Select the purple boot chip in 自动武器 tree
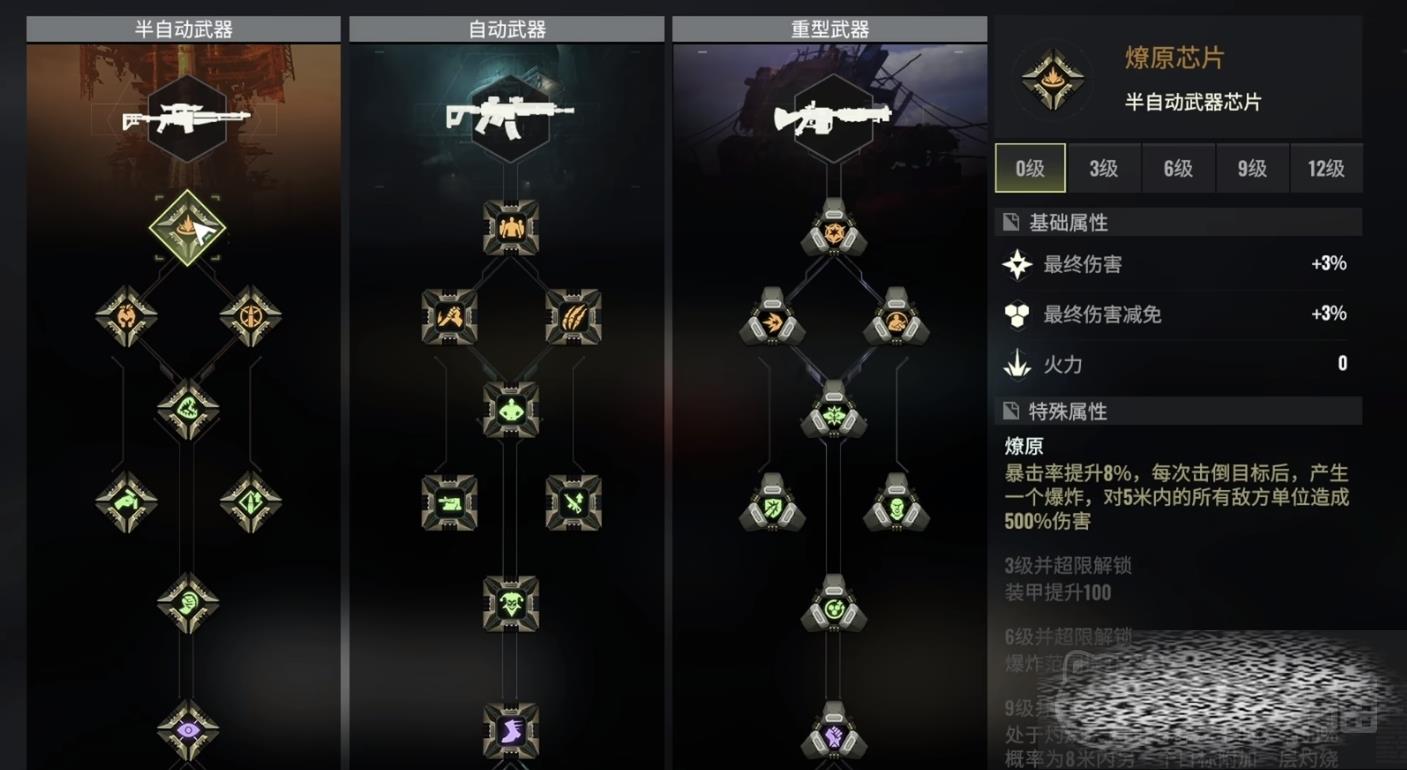The width and height of the screenshot is (1407, 770). coord(511,730)
